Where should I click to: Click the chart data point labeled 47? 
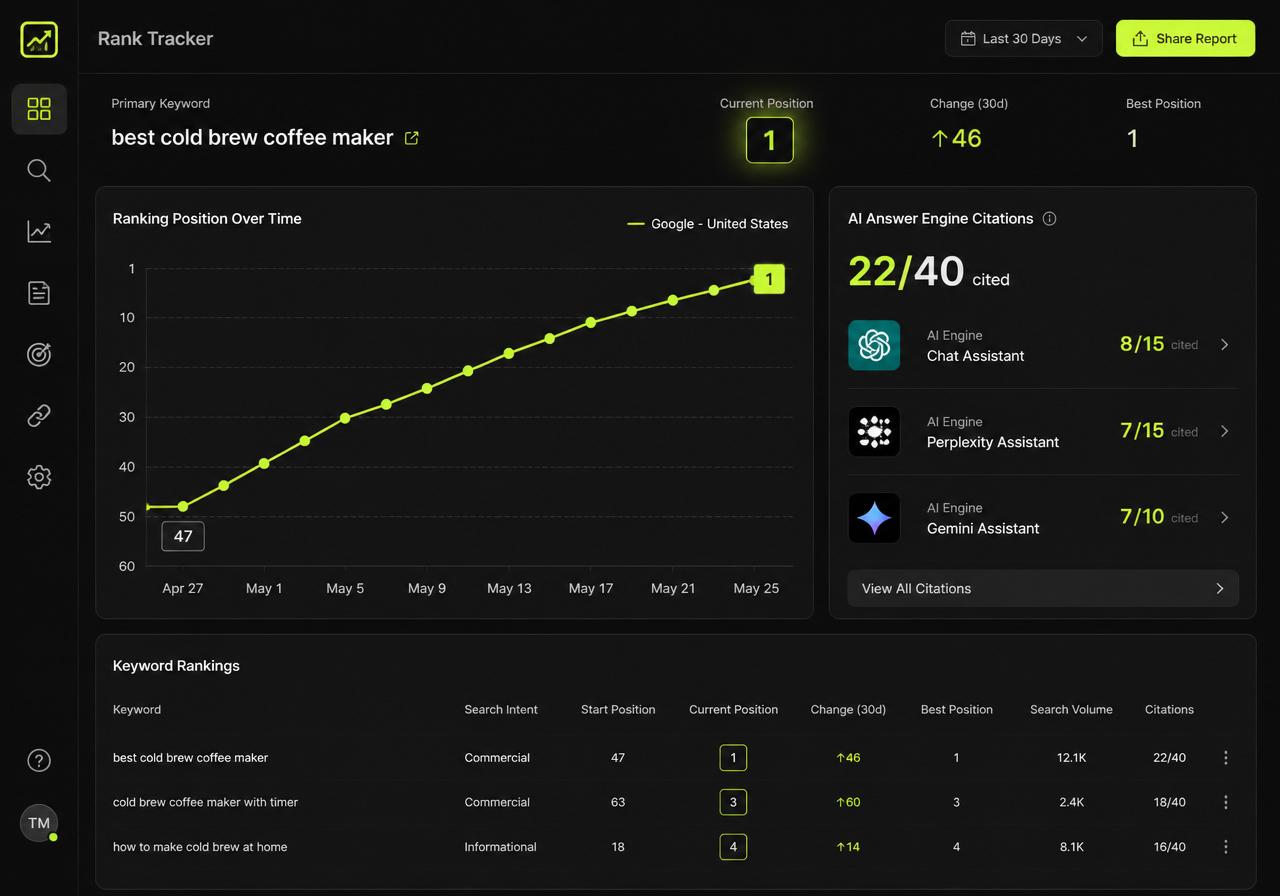[x=183, y=506]
